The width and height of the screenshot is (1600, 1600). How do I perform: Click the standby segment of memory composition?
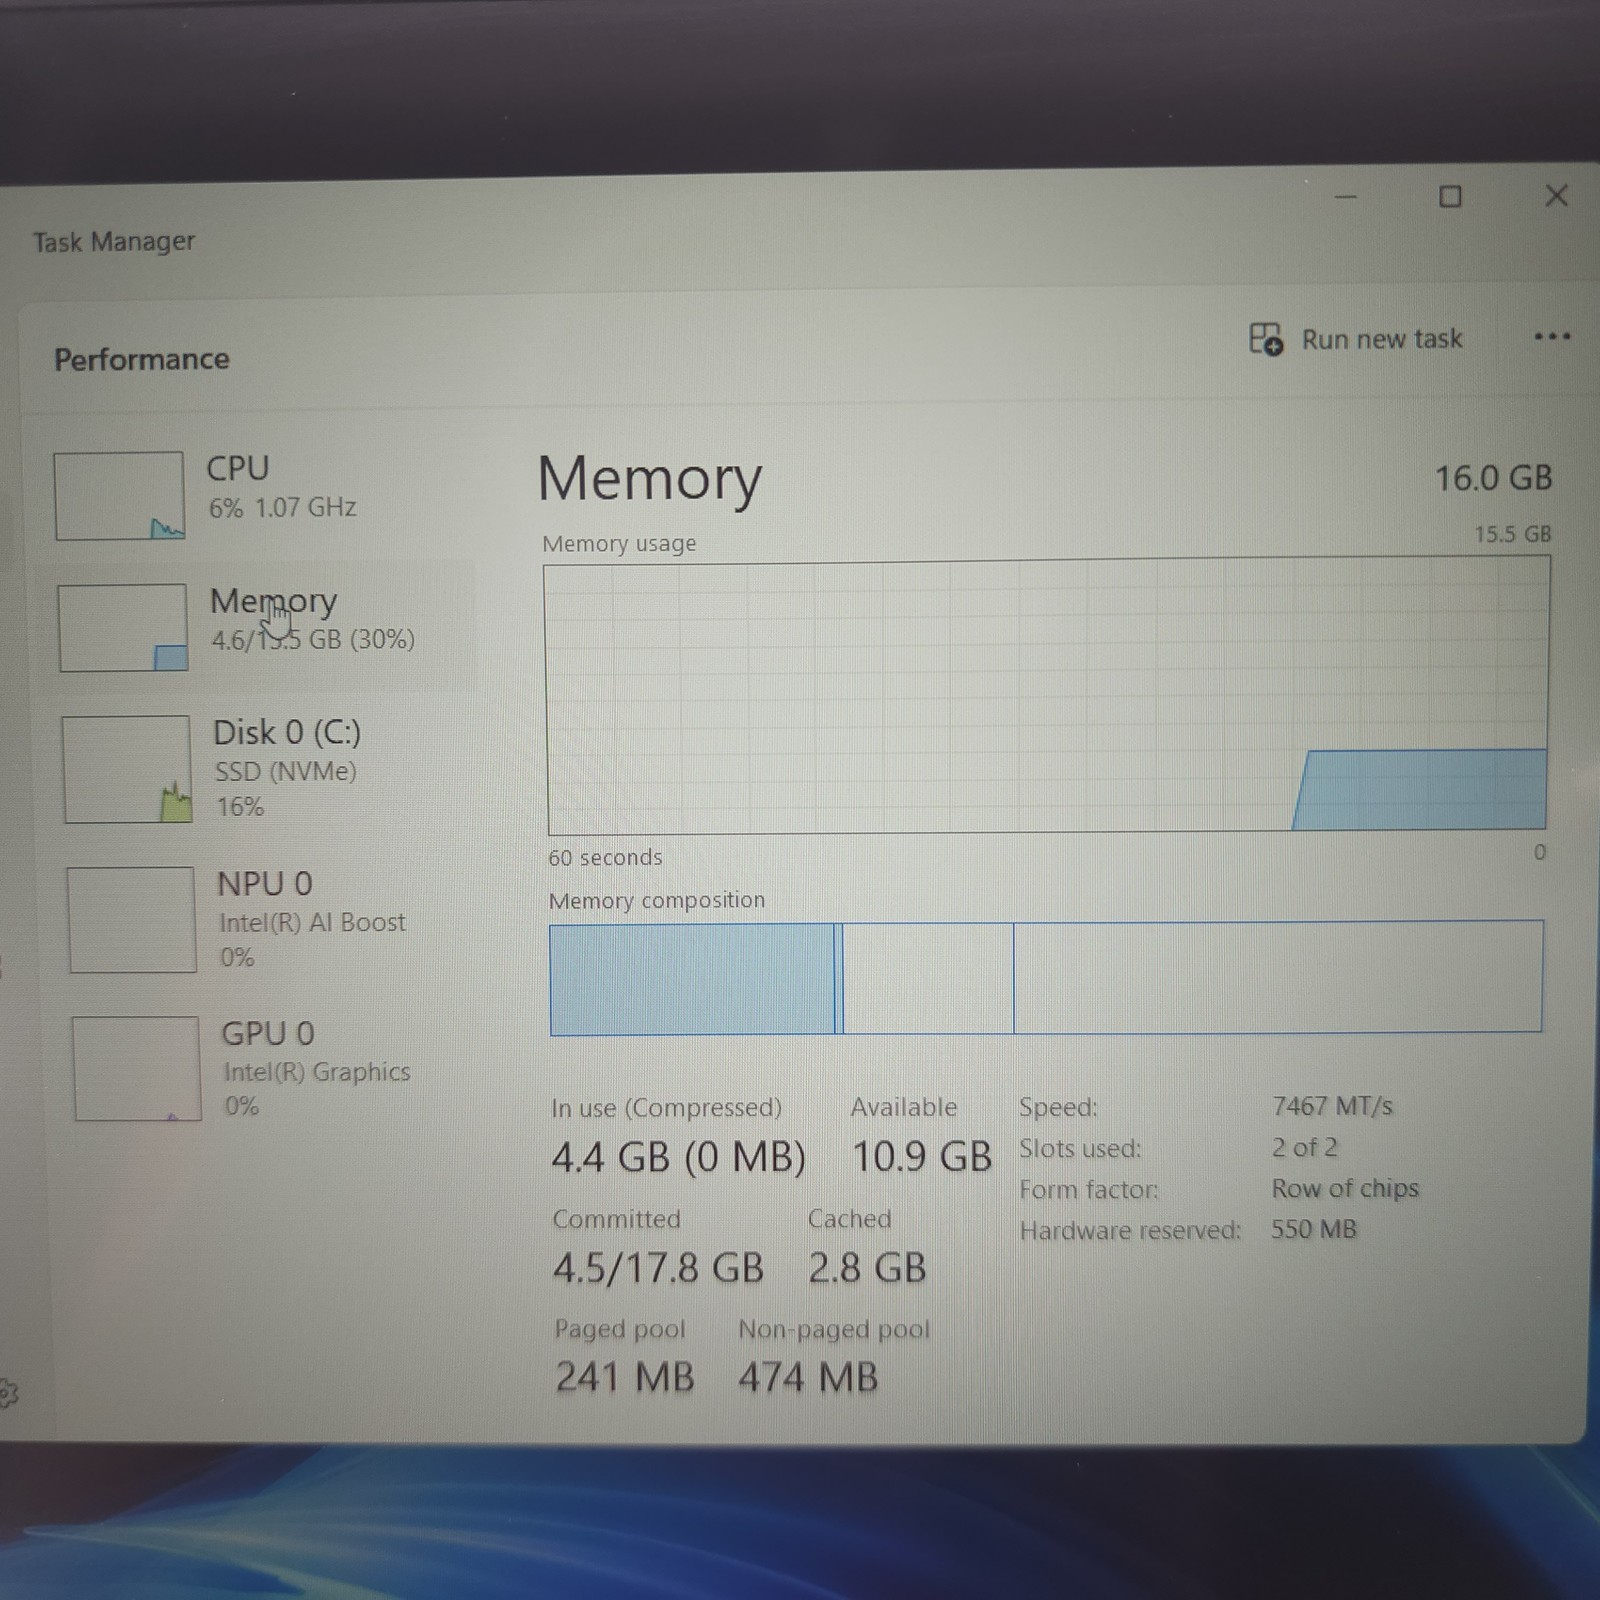click(928, 978)
